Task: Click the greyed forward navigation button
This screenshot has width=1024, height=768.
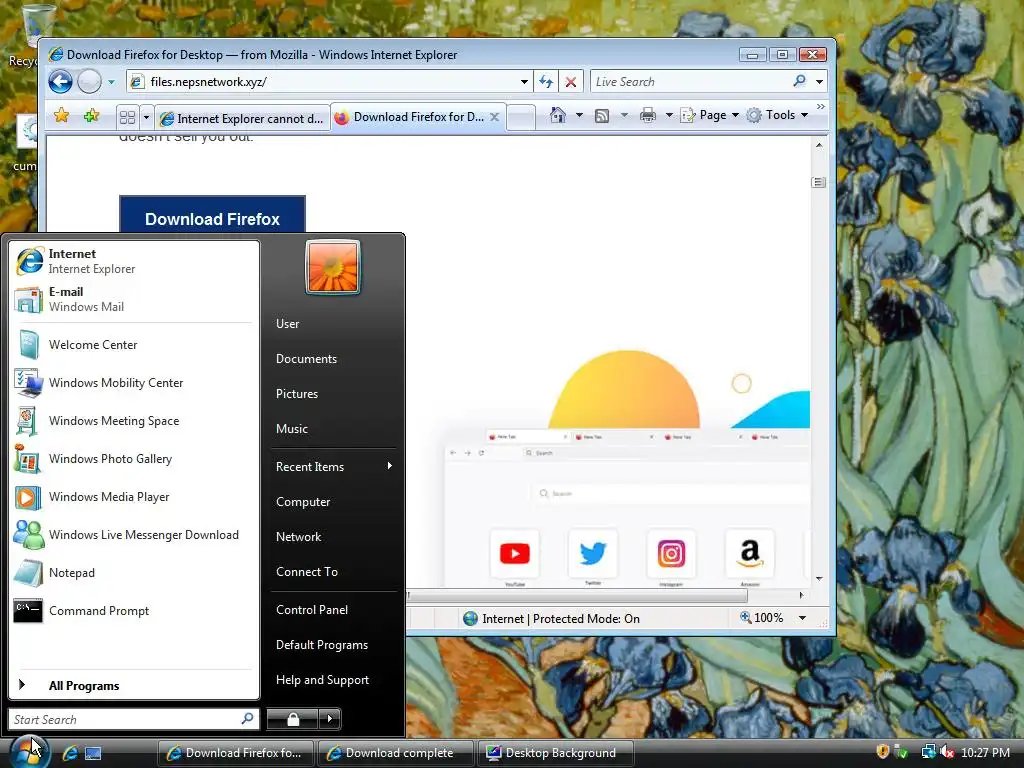Action: click(x=89, y=82)
